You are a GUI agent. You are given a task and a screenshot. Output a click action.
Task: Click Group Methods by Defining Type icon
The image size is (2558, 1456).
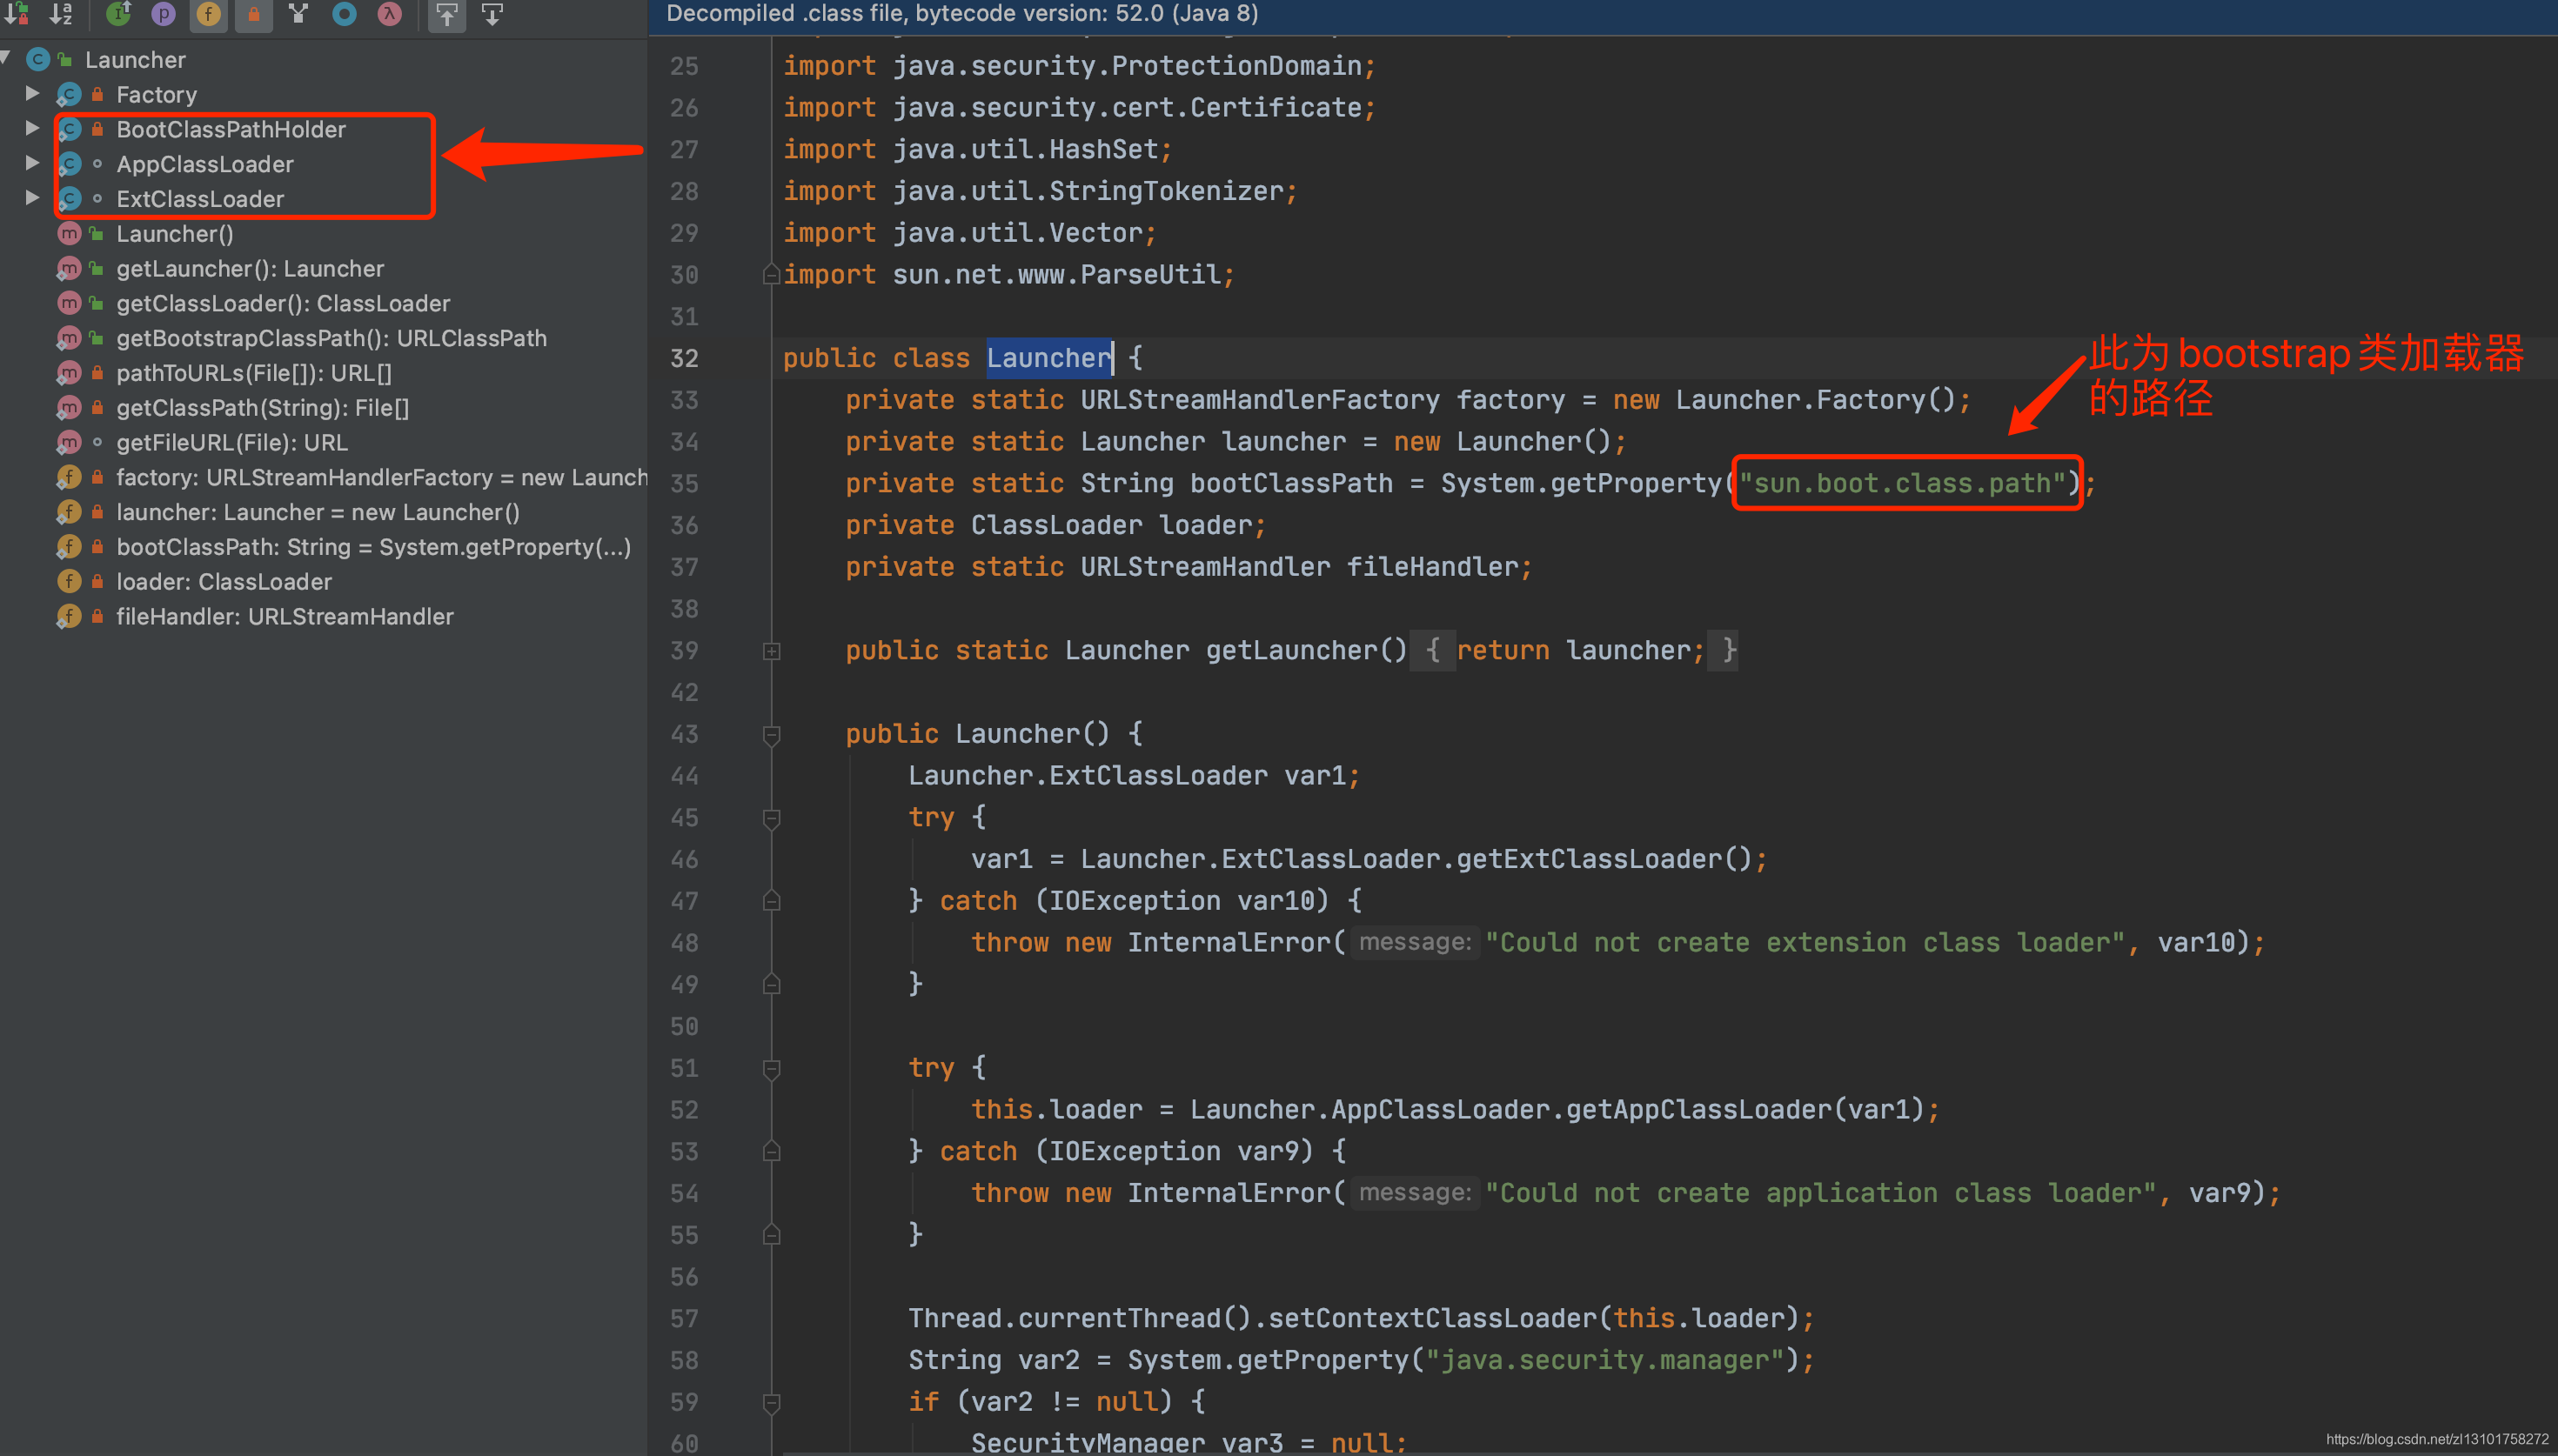(298, 14)
